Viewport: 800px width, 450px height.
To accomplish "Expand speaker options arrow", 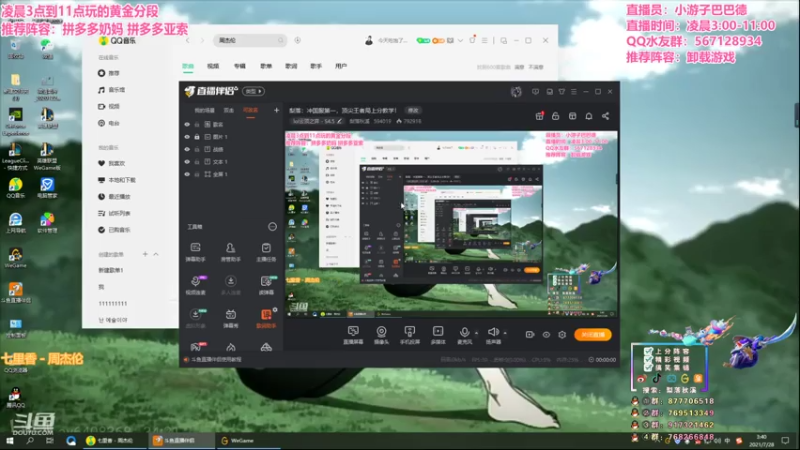I will [x=505, y=333].
